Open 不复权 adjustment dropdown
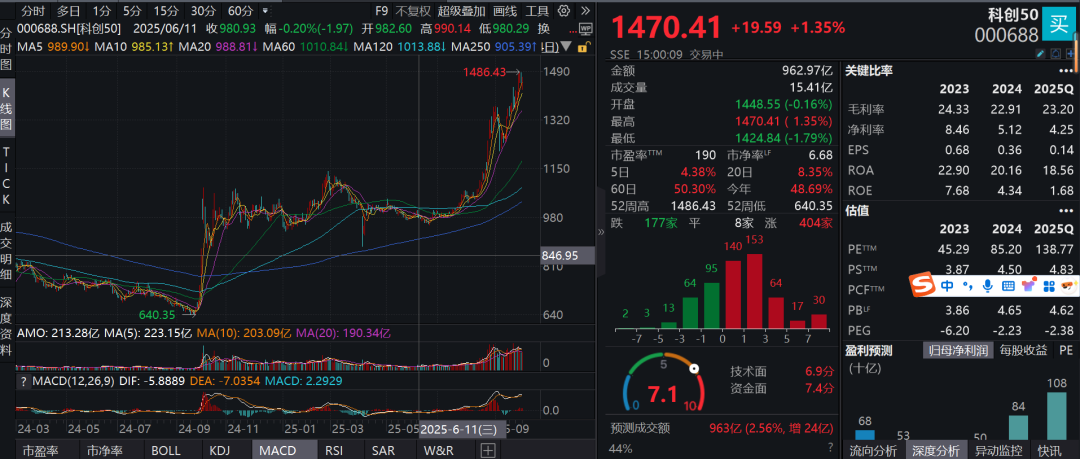This screenshot has height=459, width=1080. (x=413, y=11)
